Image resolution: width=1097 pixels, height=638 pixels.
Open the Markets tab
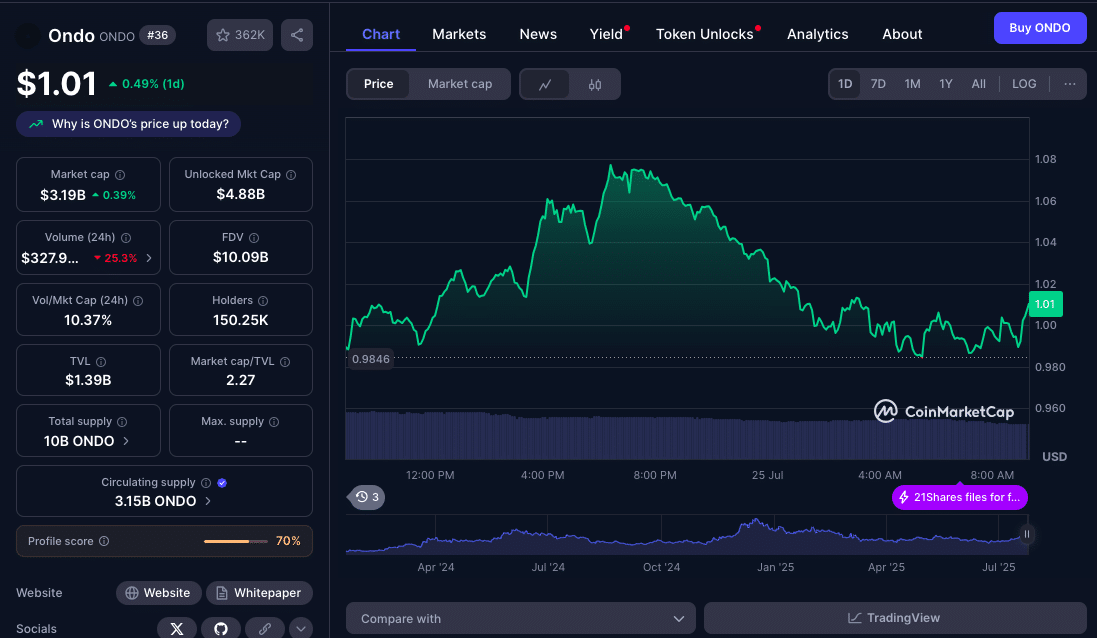click(459, 34)
